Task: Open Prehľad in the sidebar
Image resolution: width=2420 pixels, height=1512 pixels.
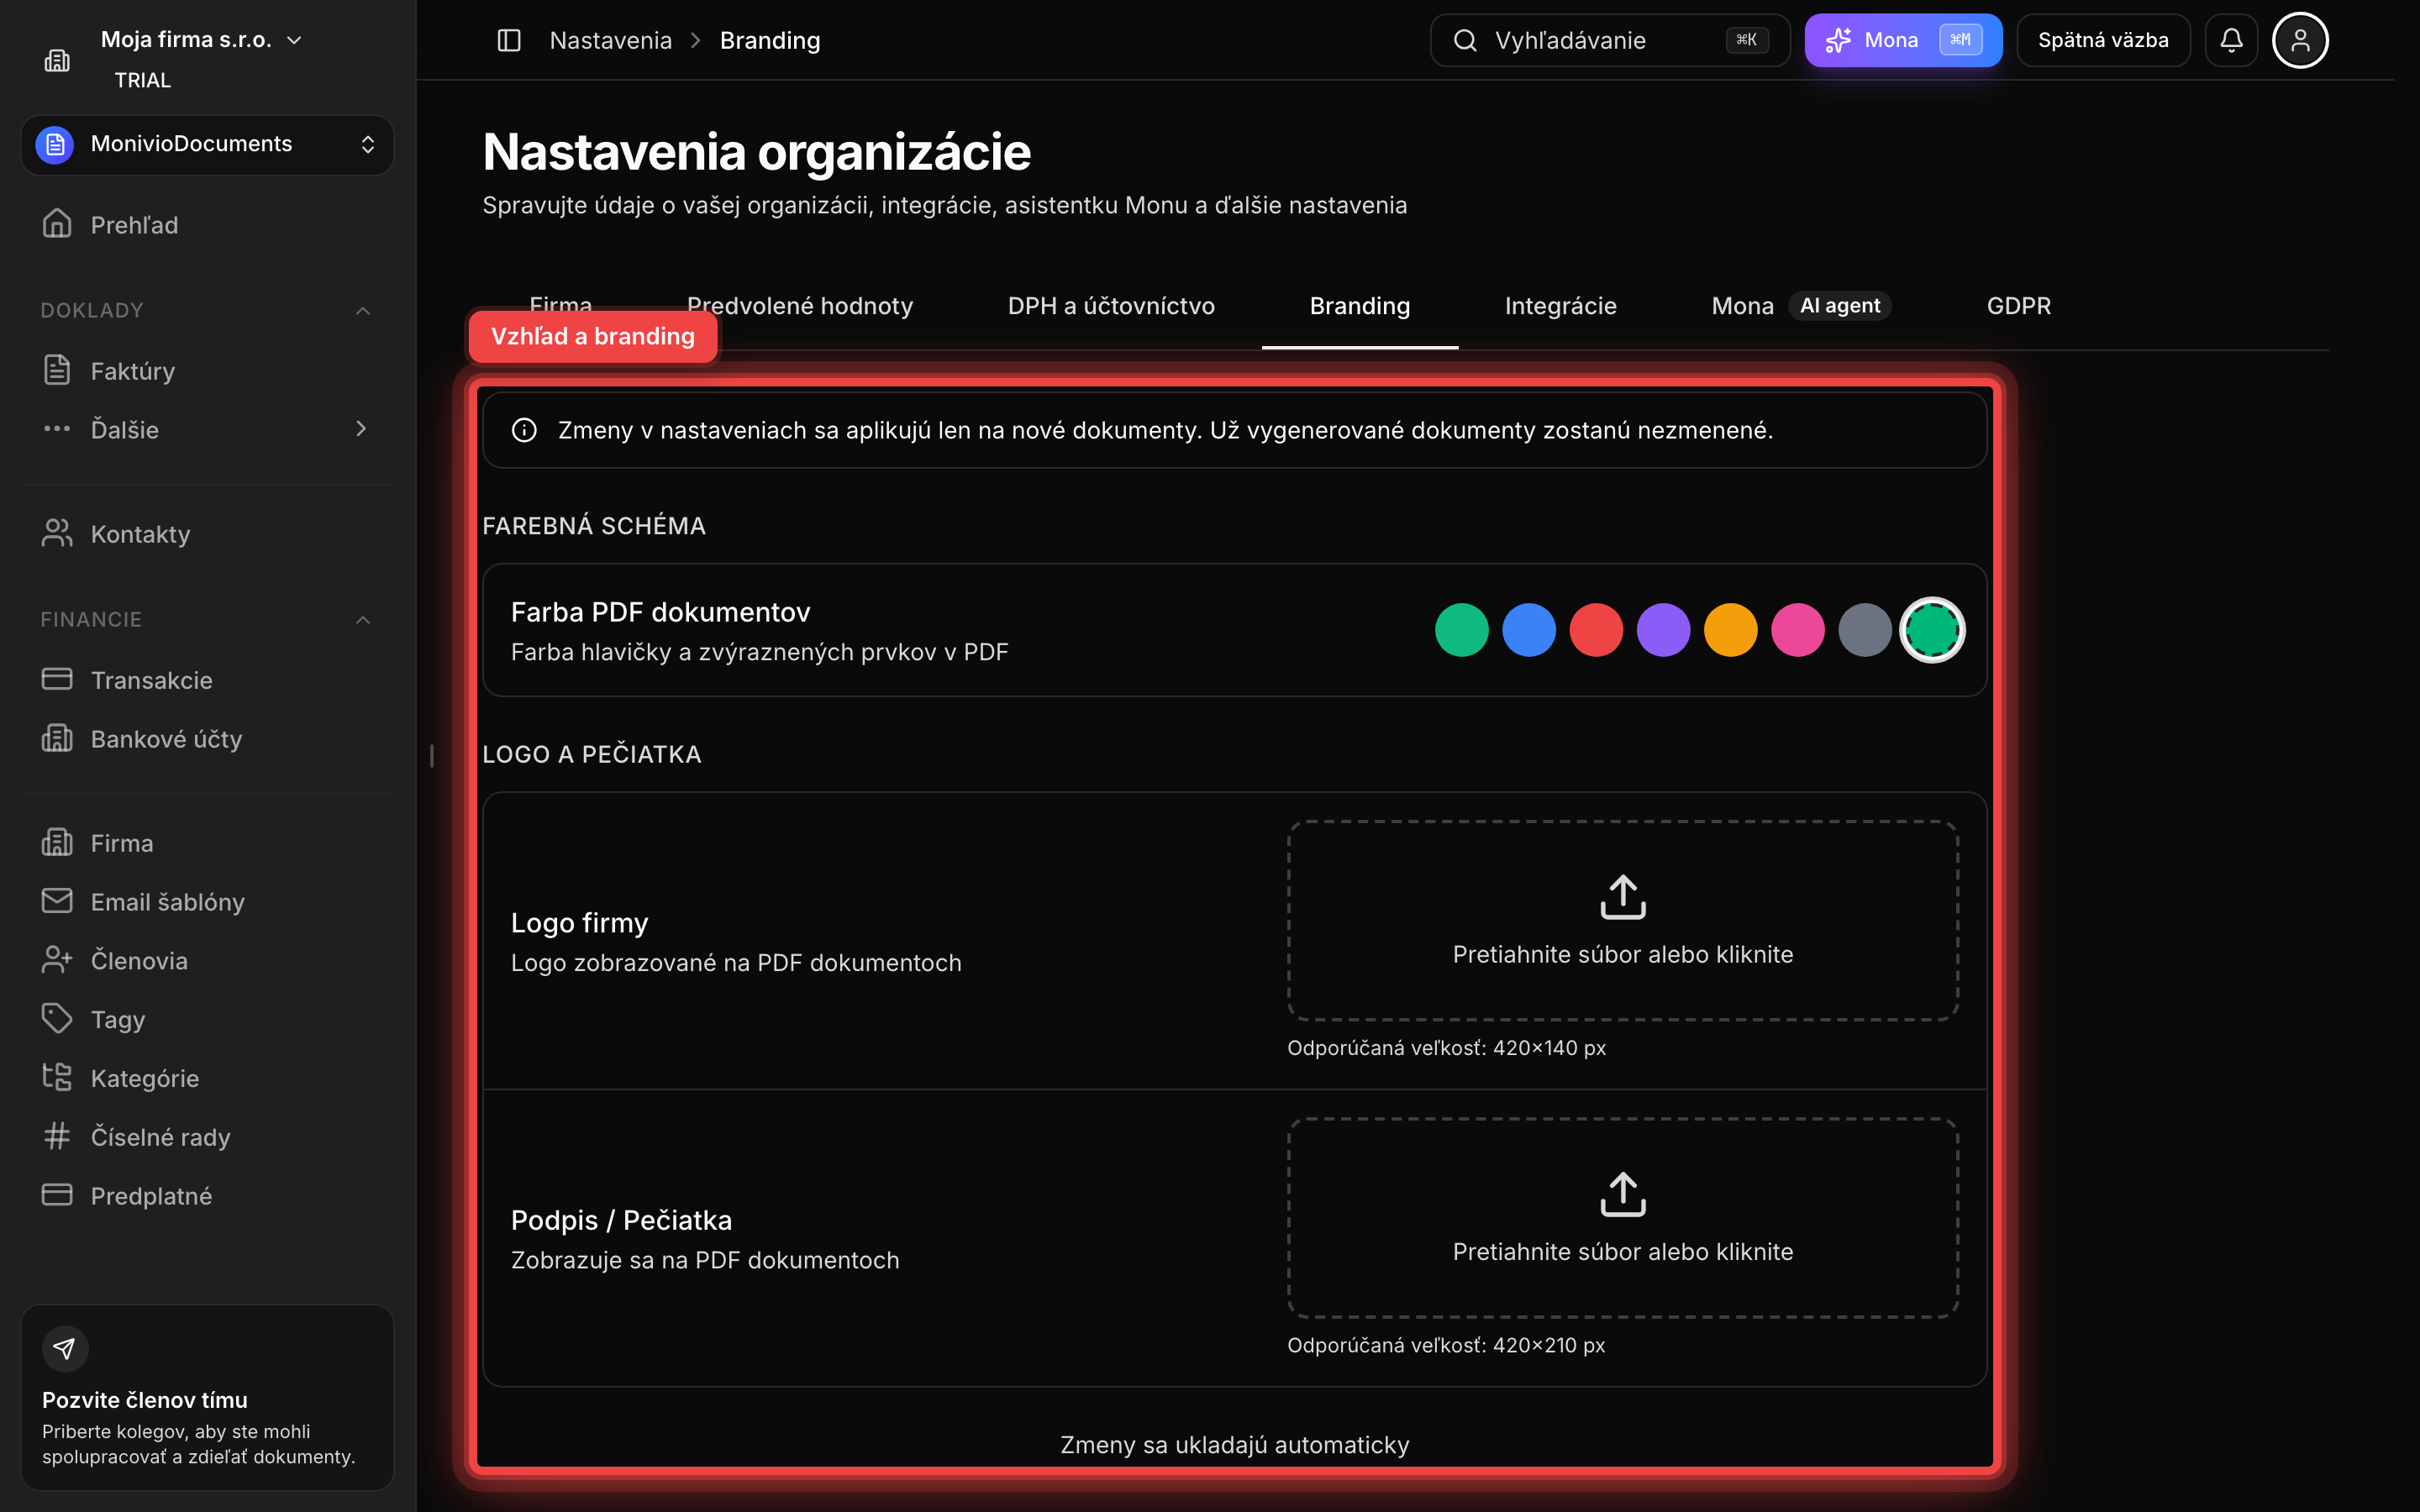Action: [x=207, y=224]
